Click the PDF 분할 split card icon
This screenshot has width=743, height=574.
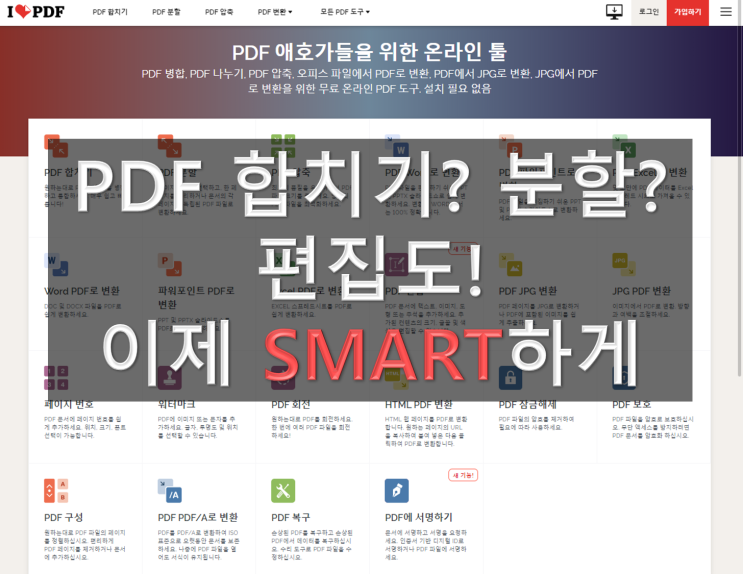[170, 146]
